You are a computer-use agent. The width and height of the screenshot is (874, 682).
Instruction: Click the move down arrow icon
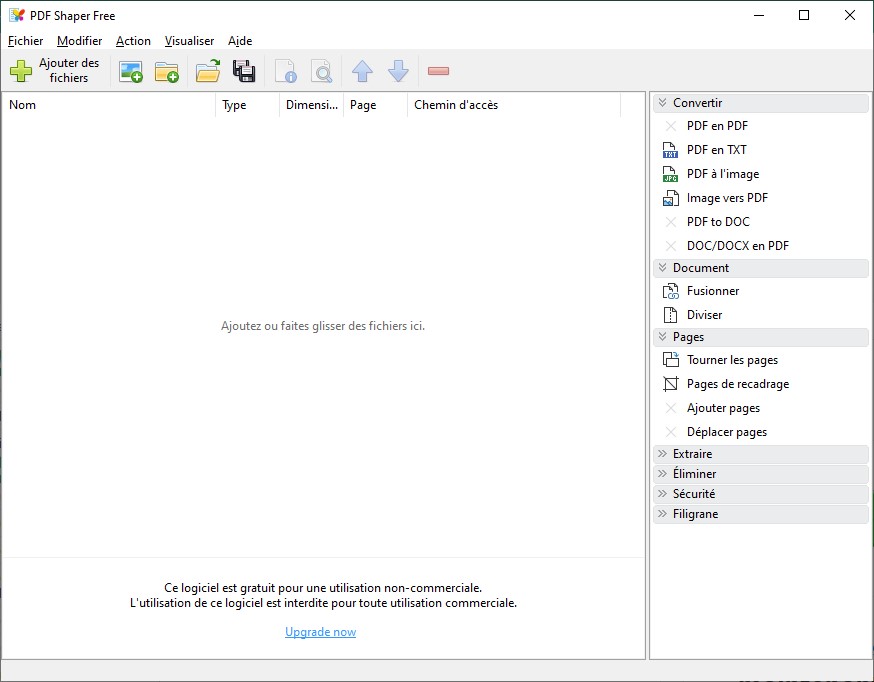[x=398, y=71]
